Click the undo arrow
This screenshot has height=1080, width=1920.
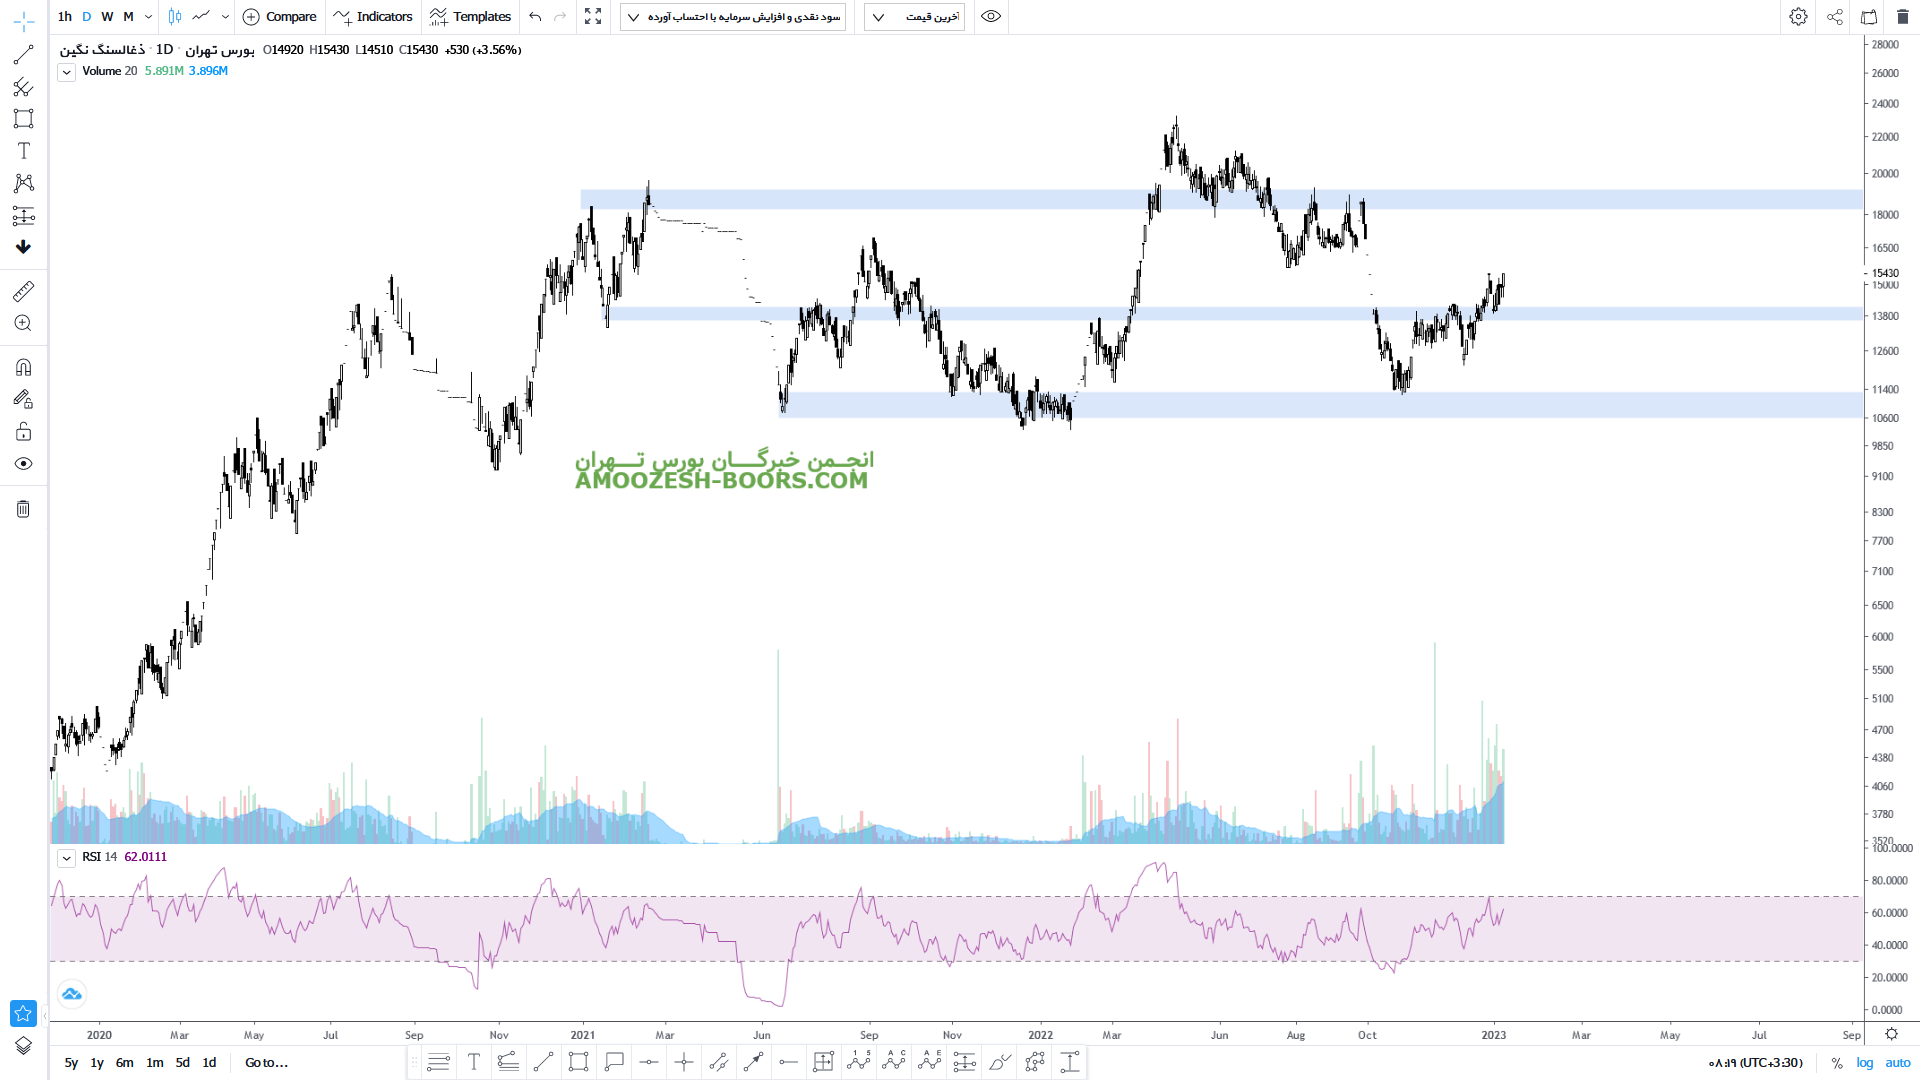535,16
